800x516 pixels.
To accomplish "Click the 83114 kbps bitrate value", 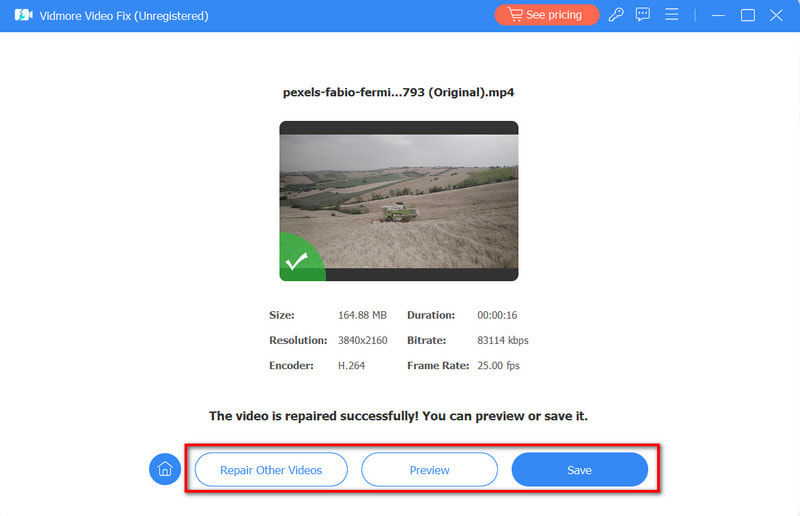I will [x=502, y=340].
